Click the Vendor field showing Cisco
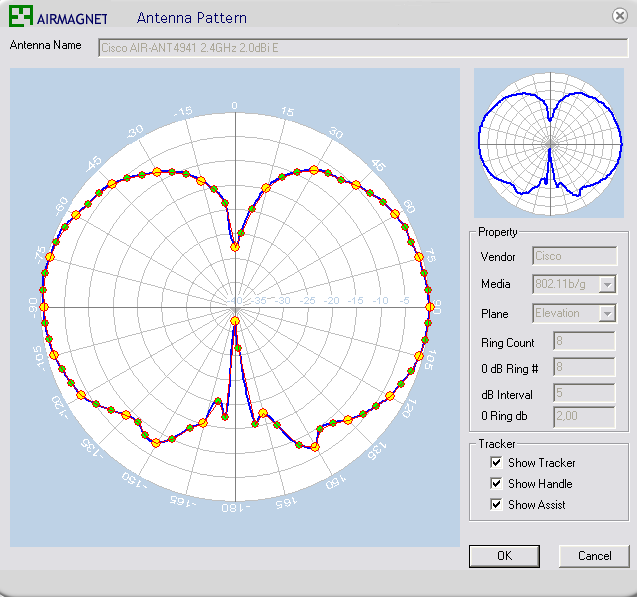The width and height of the screenshot is (637, 597). 574,256
